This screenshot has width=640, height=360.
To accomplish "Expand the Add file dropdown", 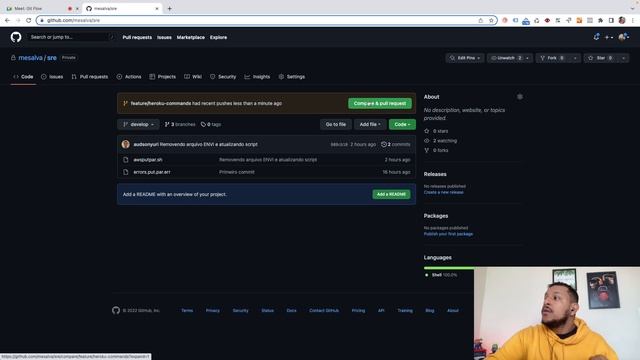I will 370,124.
